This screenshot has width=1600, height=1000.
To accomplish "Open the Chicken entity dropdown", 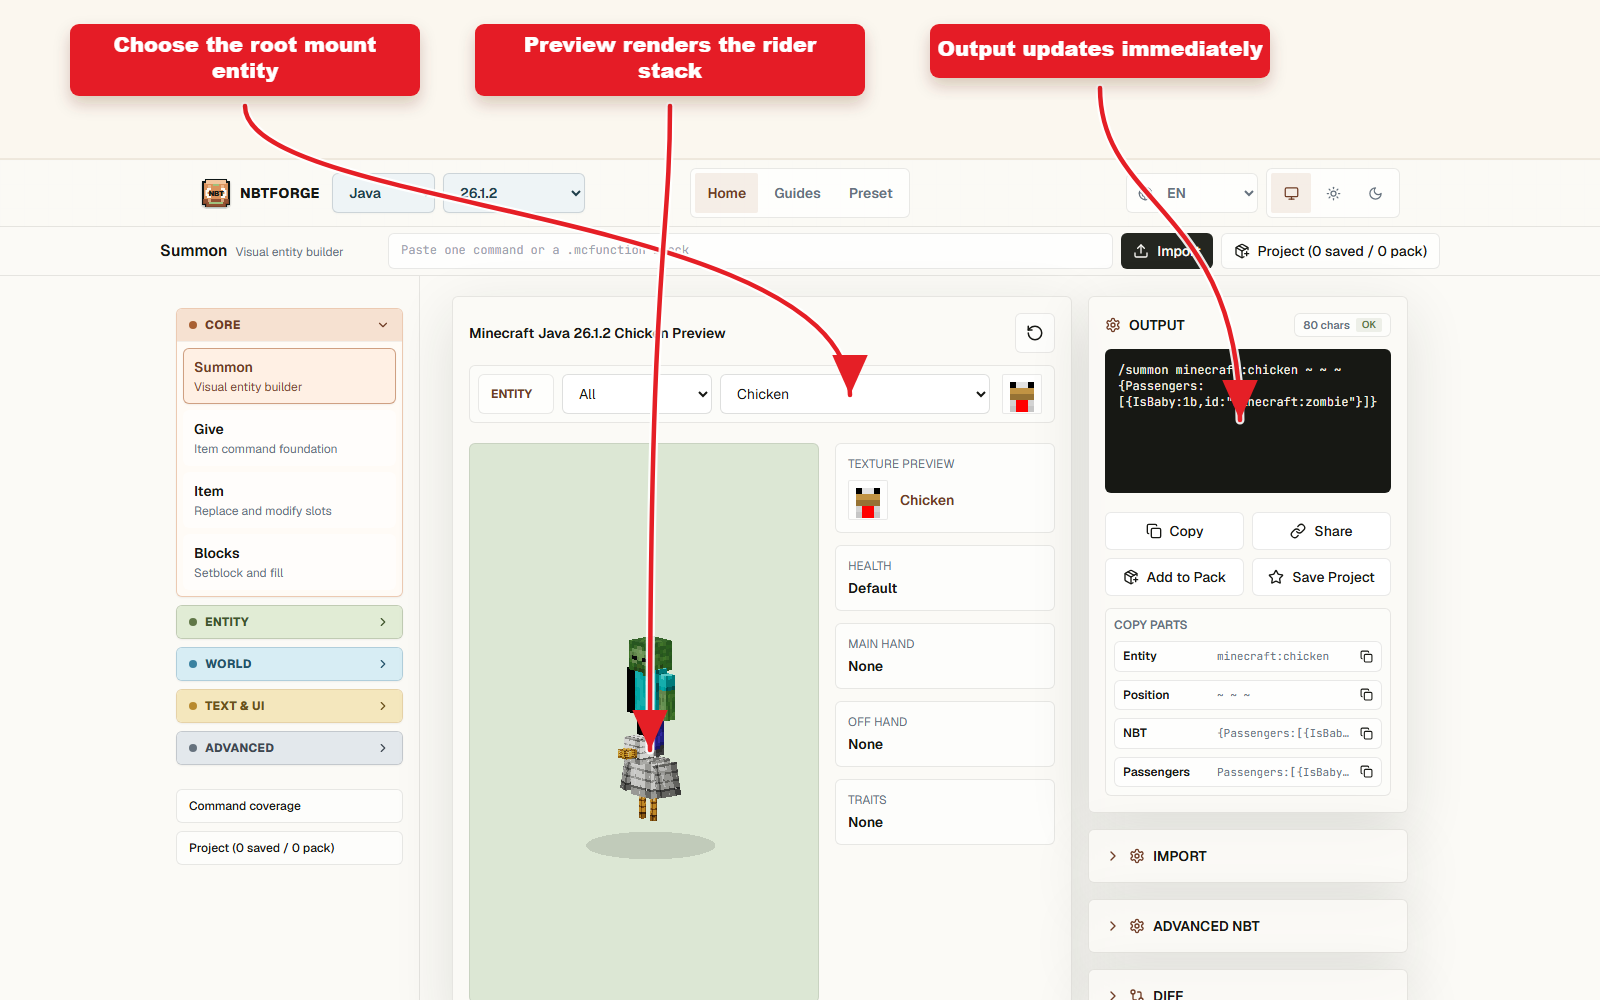I will tap(855, 394).
